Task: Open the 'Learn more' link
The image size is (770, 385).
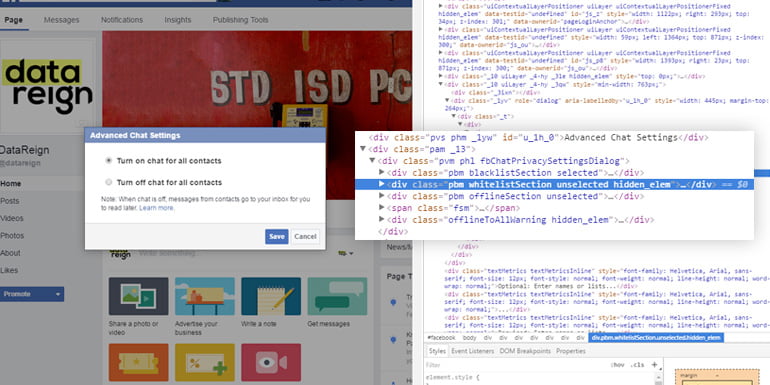Action: tap(157, 208)
